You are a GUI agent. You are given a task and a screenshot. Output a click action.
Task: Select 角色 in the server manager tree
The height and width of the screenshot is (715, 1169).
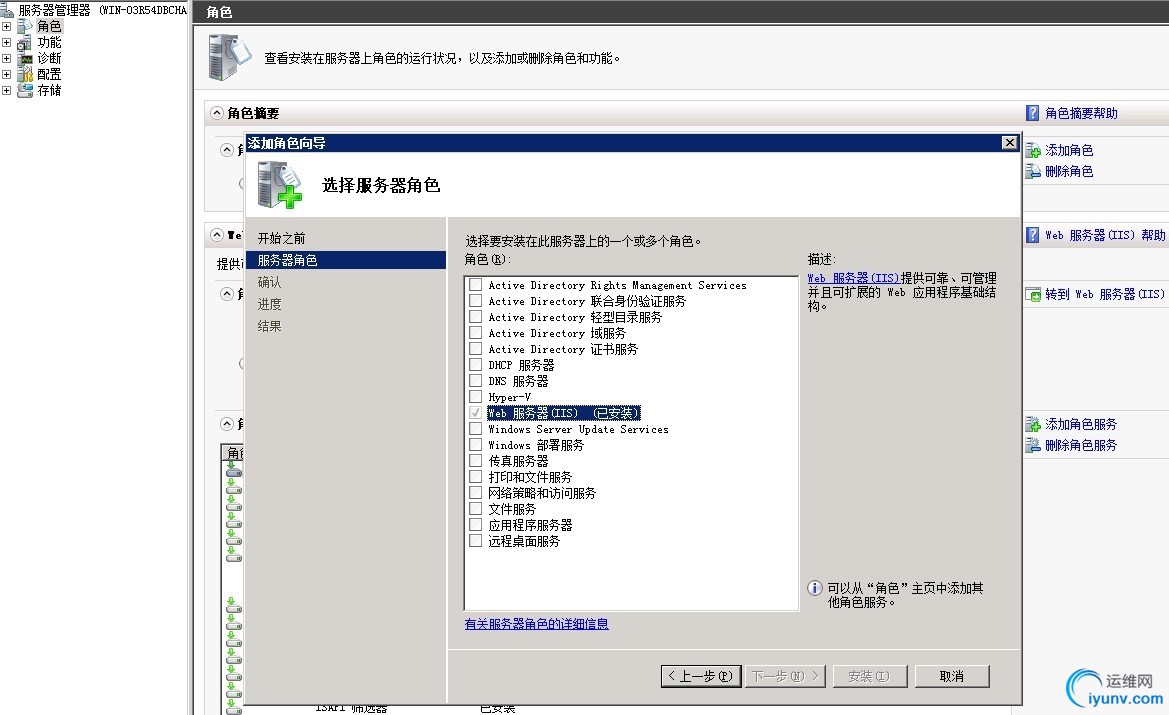[x=49, y=26]
